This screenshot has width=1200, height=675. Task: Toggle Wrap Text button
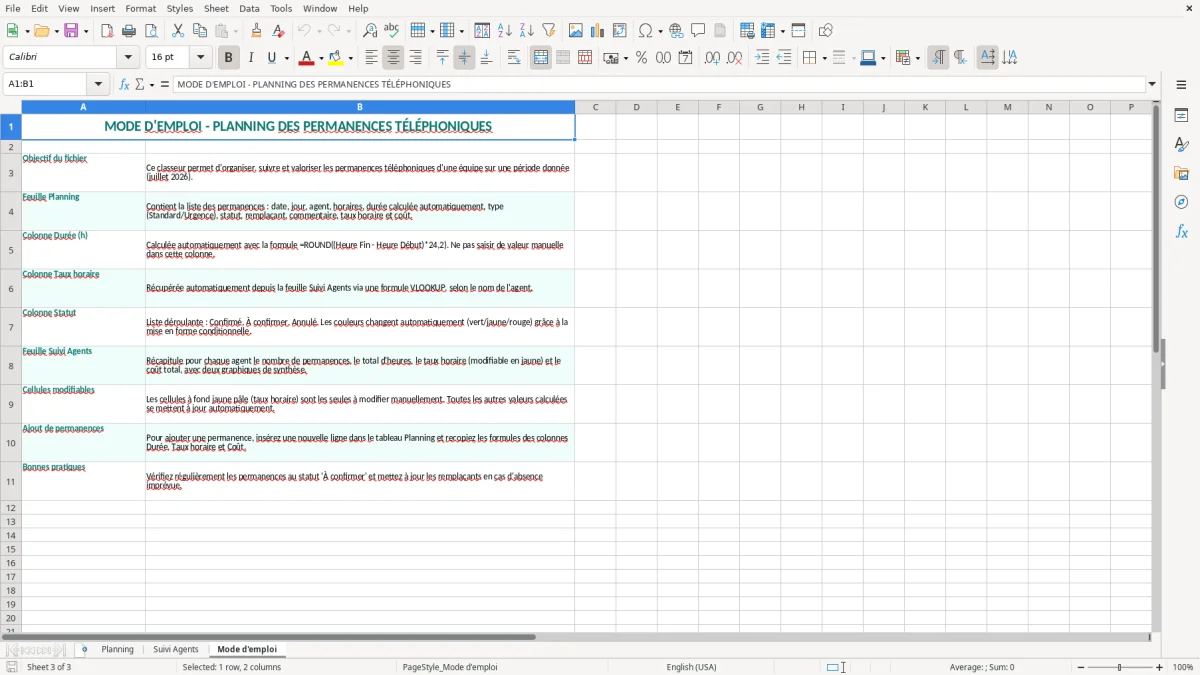click(x=514, y=58)
